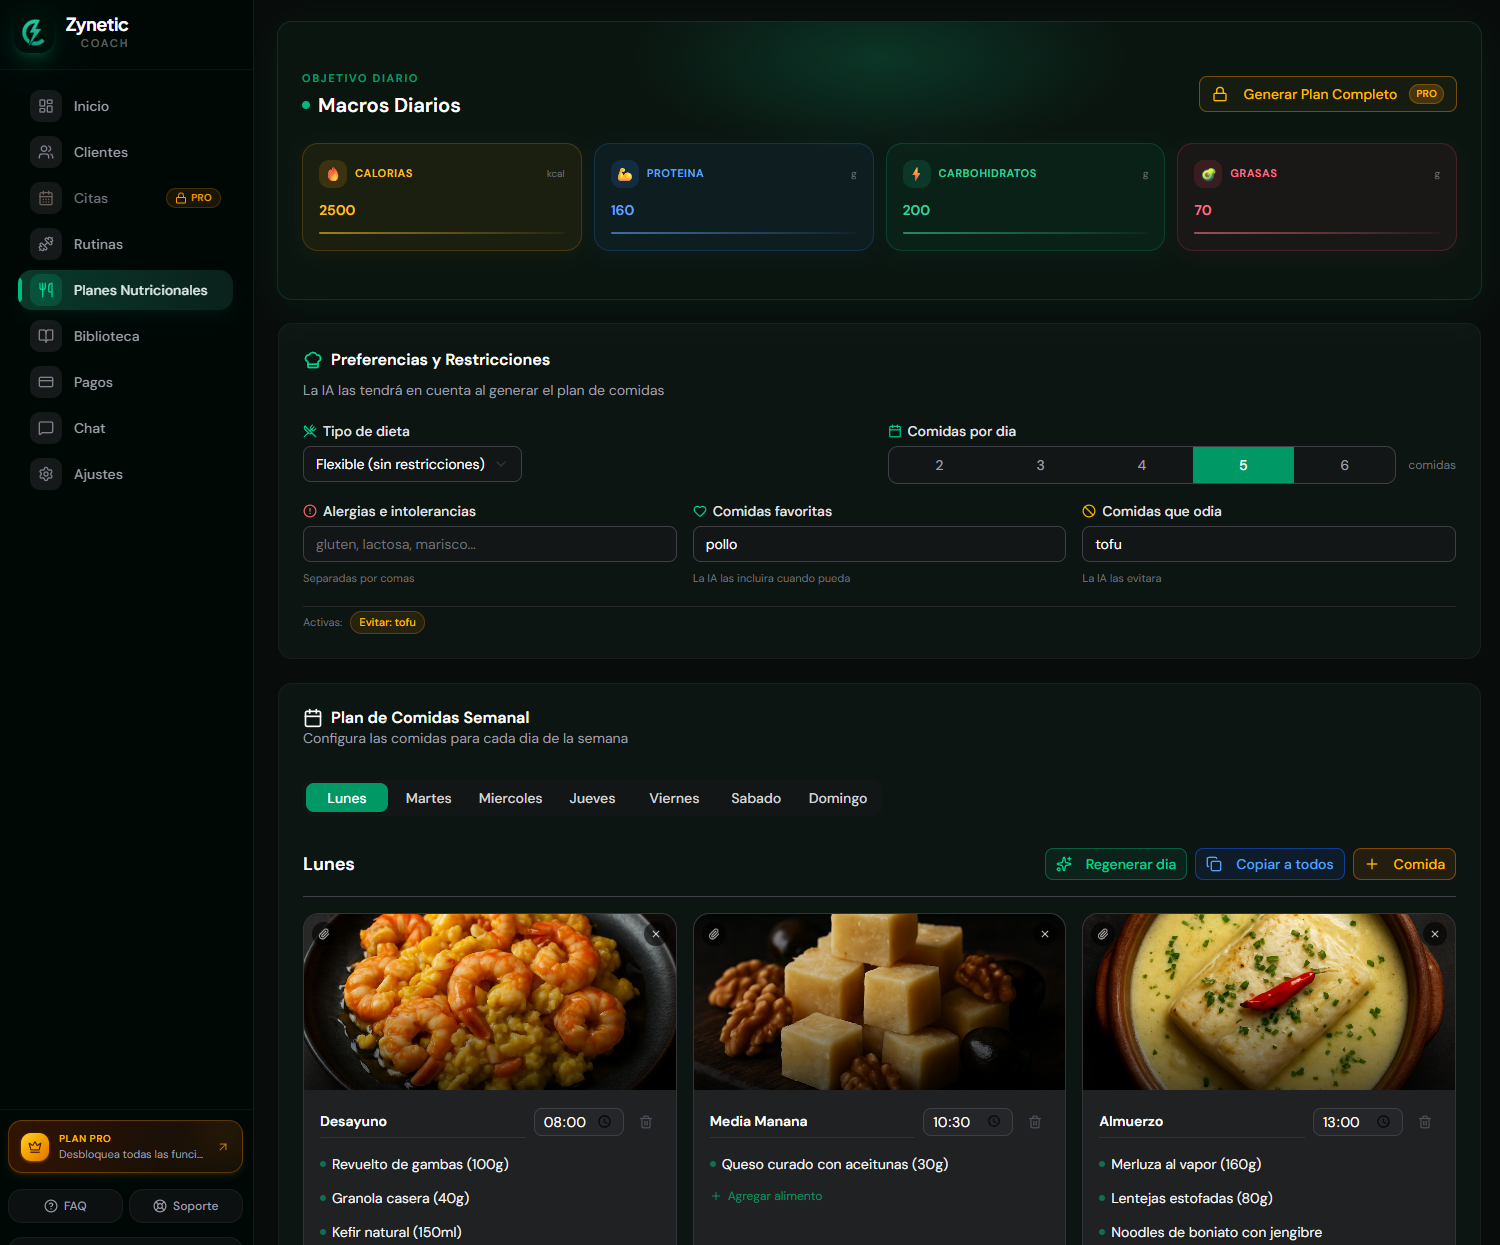Click the Pagos card icon

(46, 382)
